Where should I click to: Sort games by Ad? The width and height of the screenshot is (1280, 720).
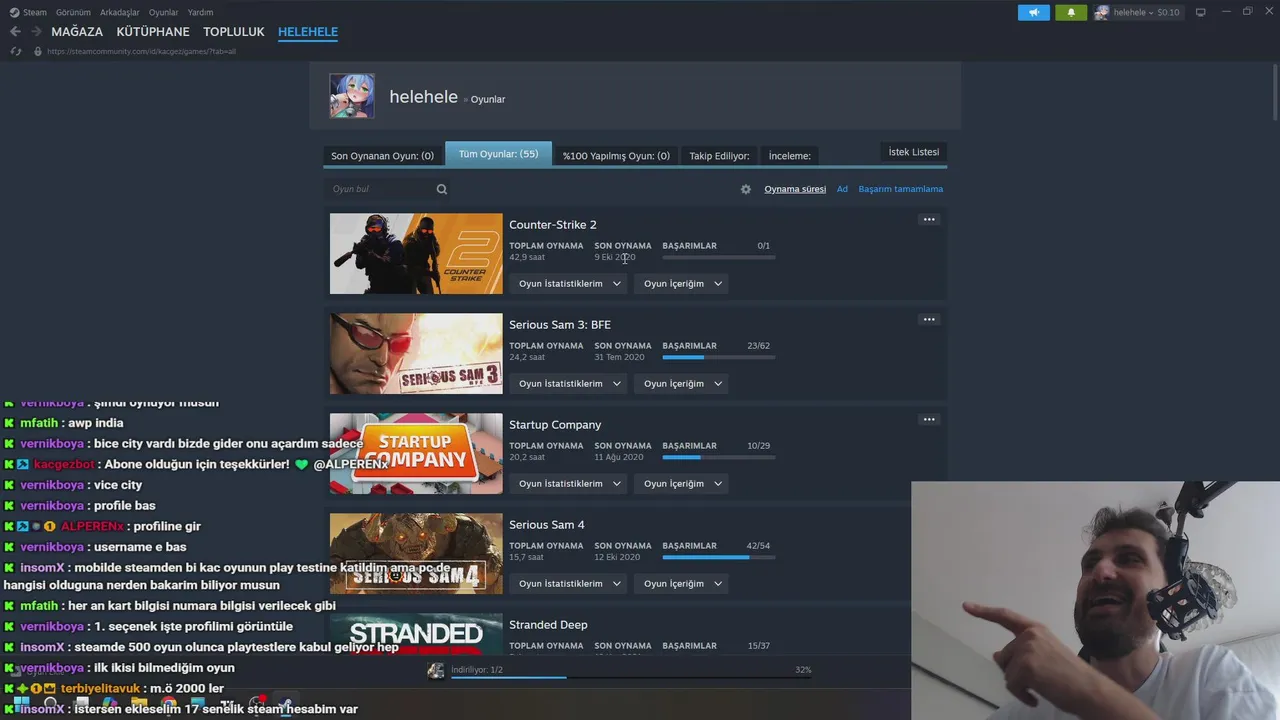842,189
